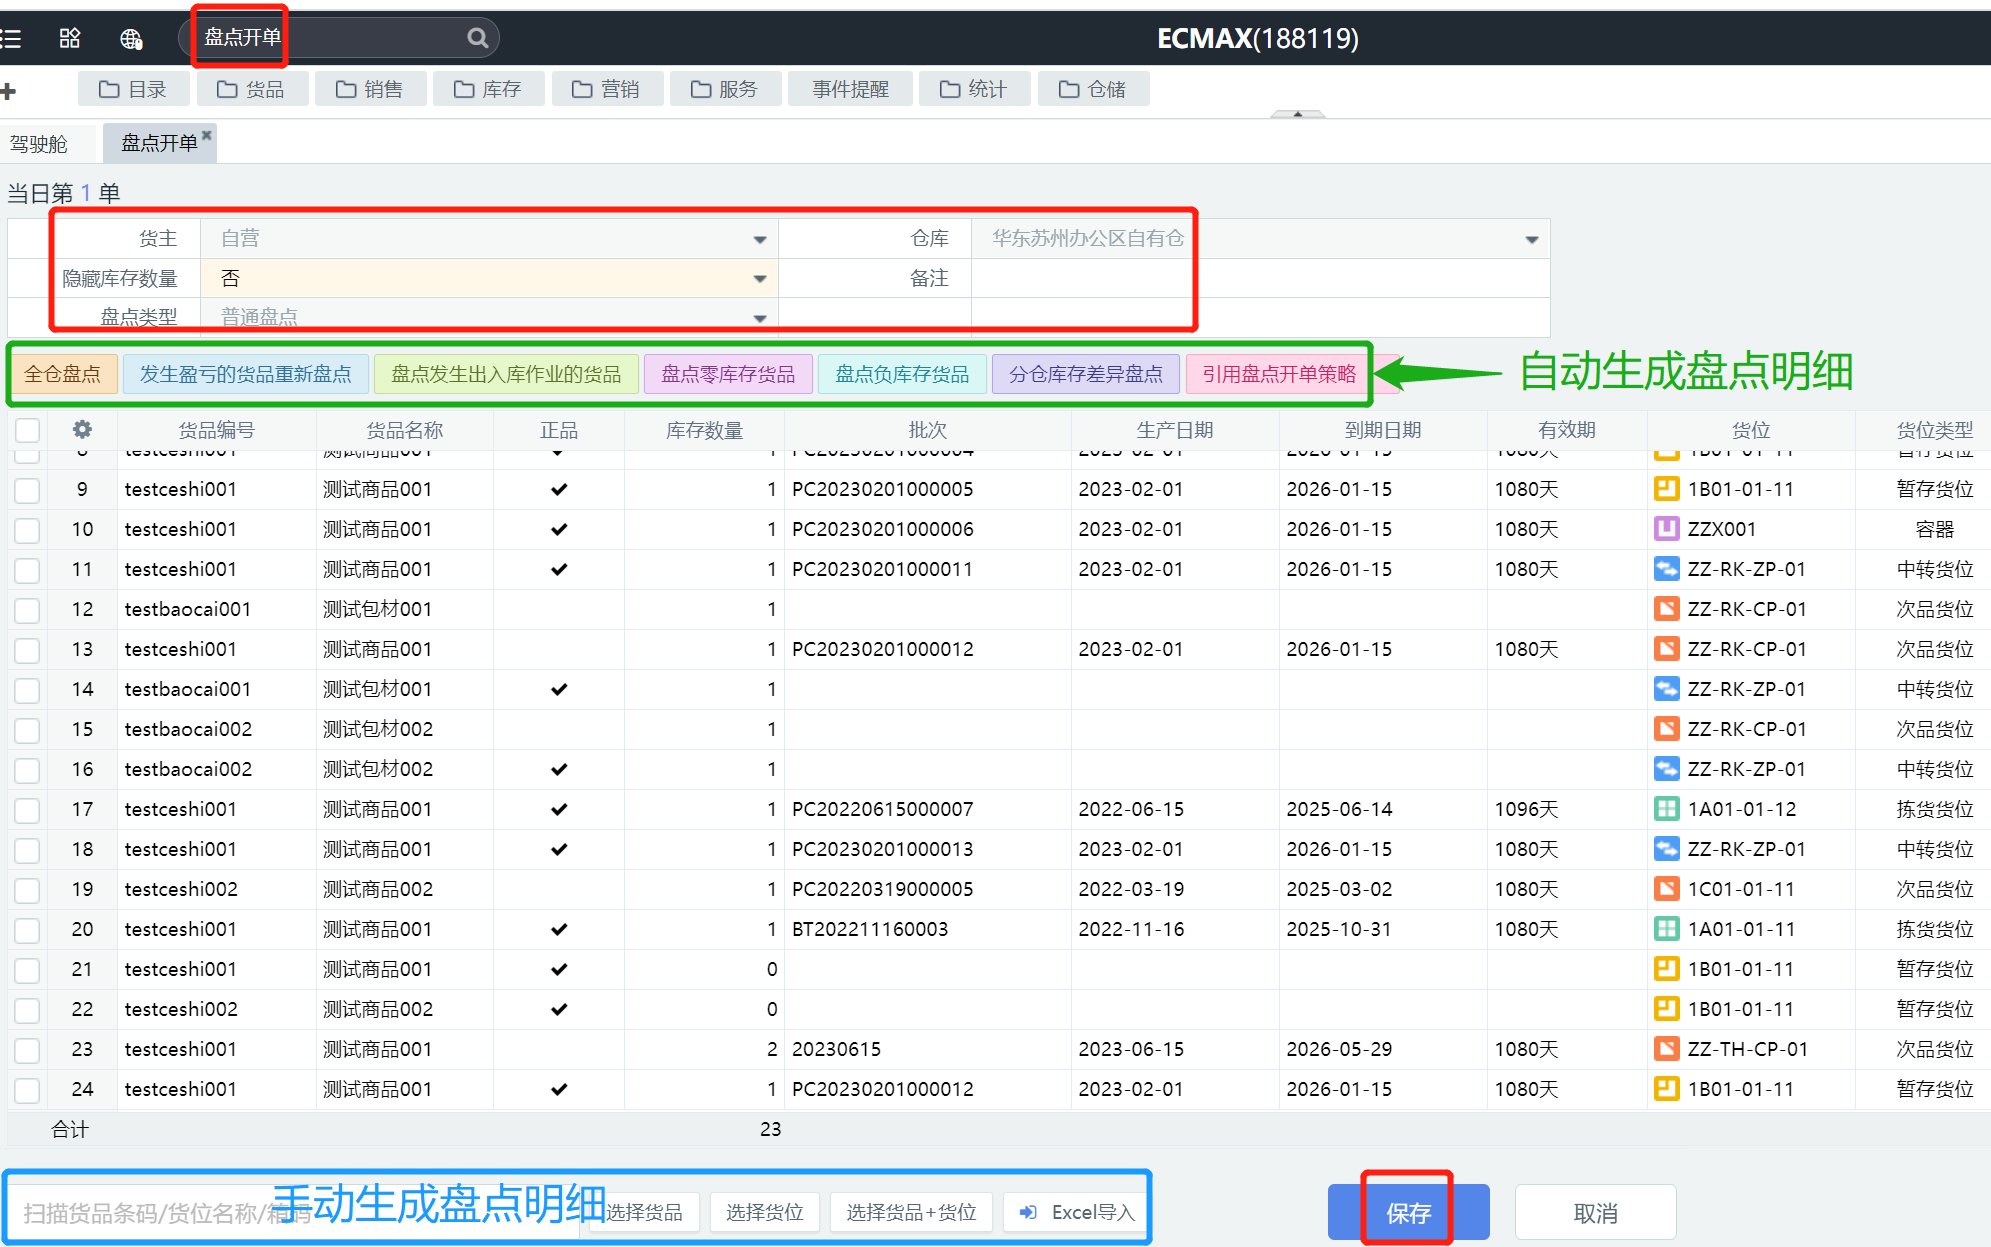Click the location icon beside 1C01-01-11
Screen dimensions: 1991x1247
[1666, 889]
